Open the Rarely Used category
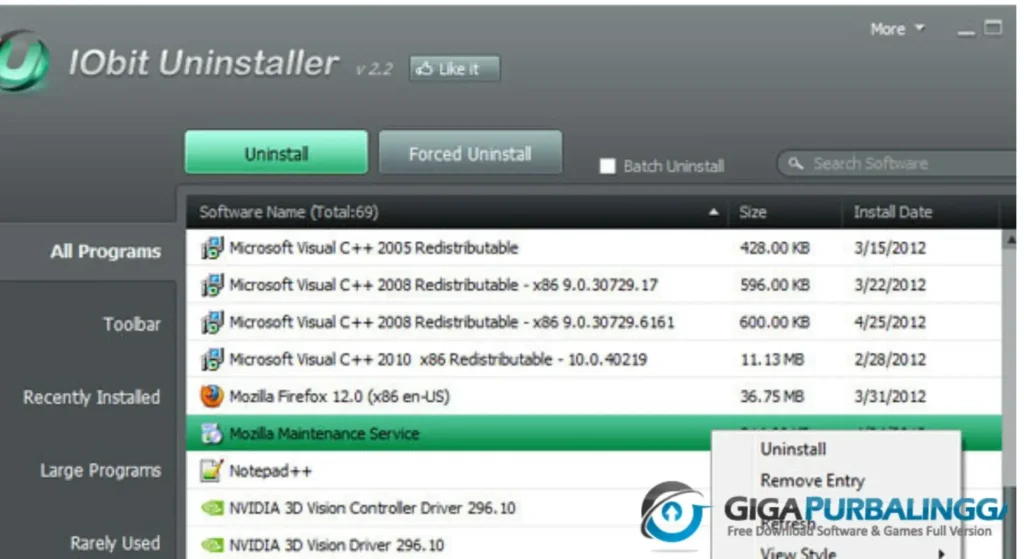Viewport: 1024px width, 559px height. [115, 543]
